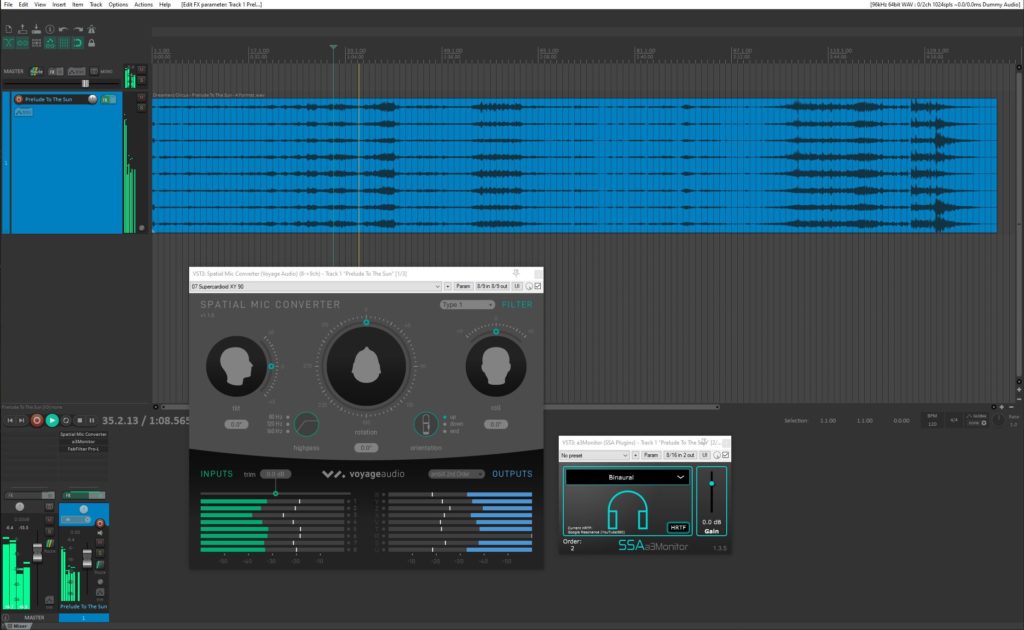Go to project end transport button
Screen dimensions: 1024x630
(x=22, y=420)
